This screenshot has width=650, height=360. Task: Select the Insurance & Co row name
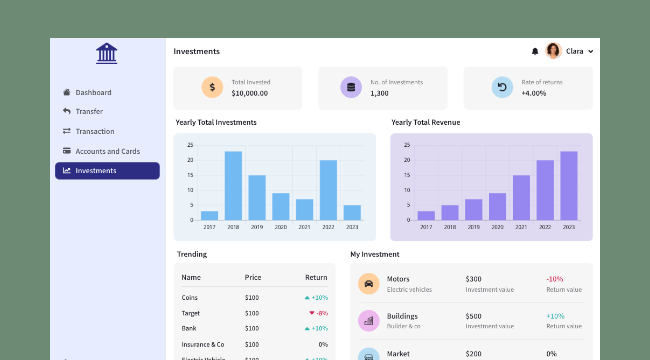[x=203, y=344]
